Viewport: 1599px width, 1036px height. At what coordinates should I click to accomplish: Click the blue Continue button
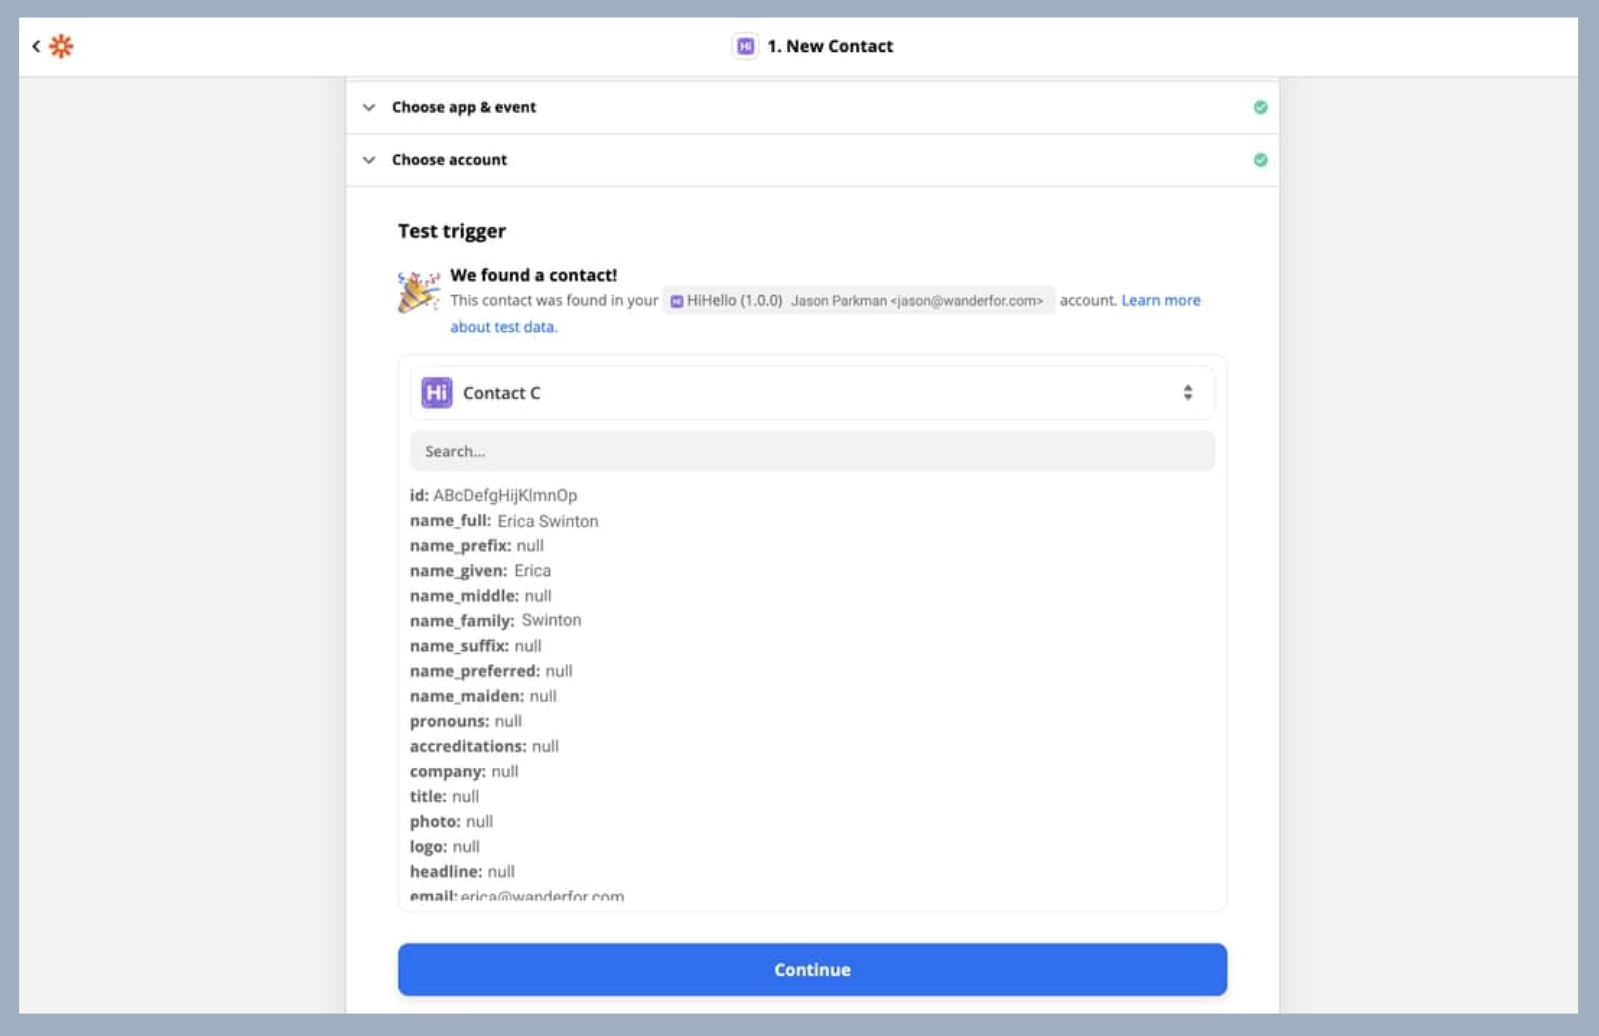pos(812,970)
